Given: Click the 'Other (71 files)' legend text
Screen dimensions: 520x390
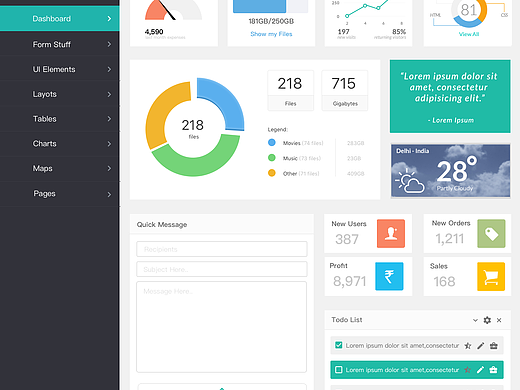Looking at the screenshot, I should (x=301, y=173).
